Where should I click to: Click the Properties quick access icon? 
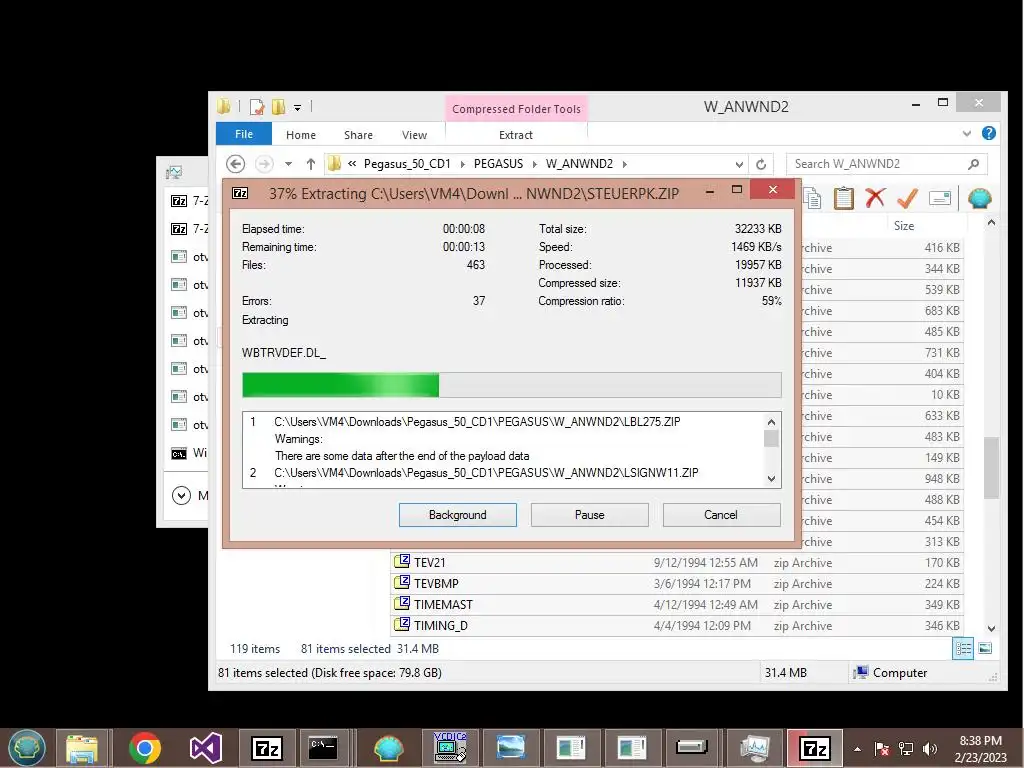257,106
